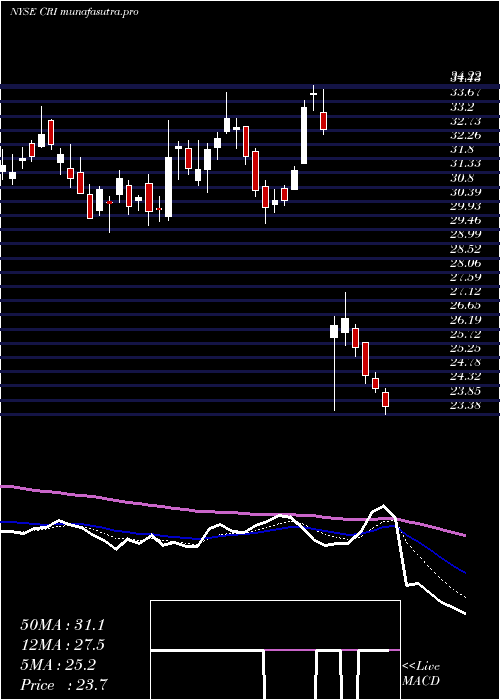The image size is (500, 700).
Task: Select the 30.39 price level label
Action: [465, 192]
